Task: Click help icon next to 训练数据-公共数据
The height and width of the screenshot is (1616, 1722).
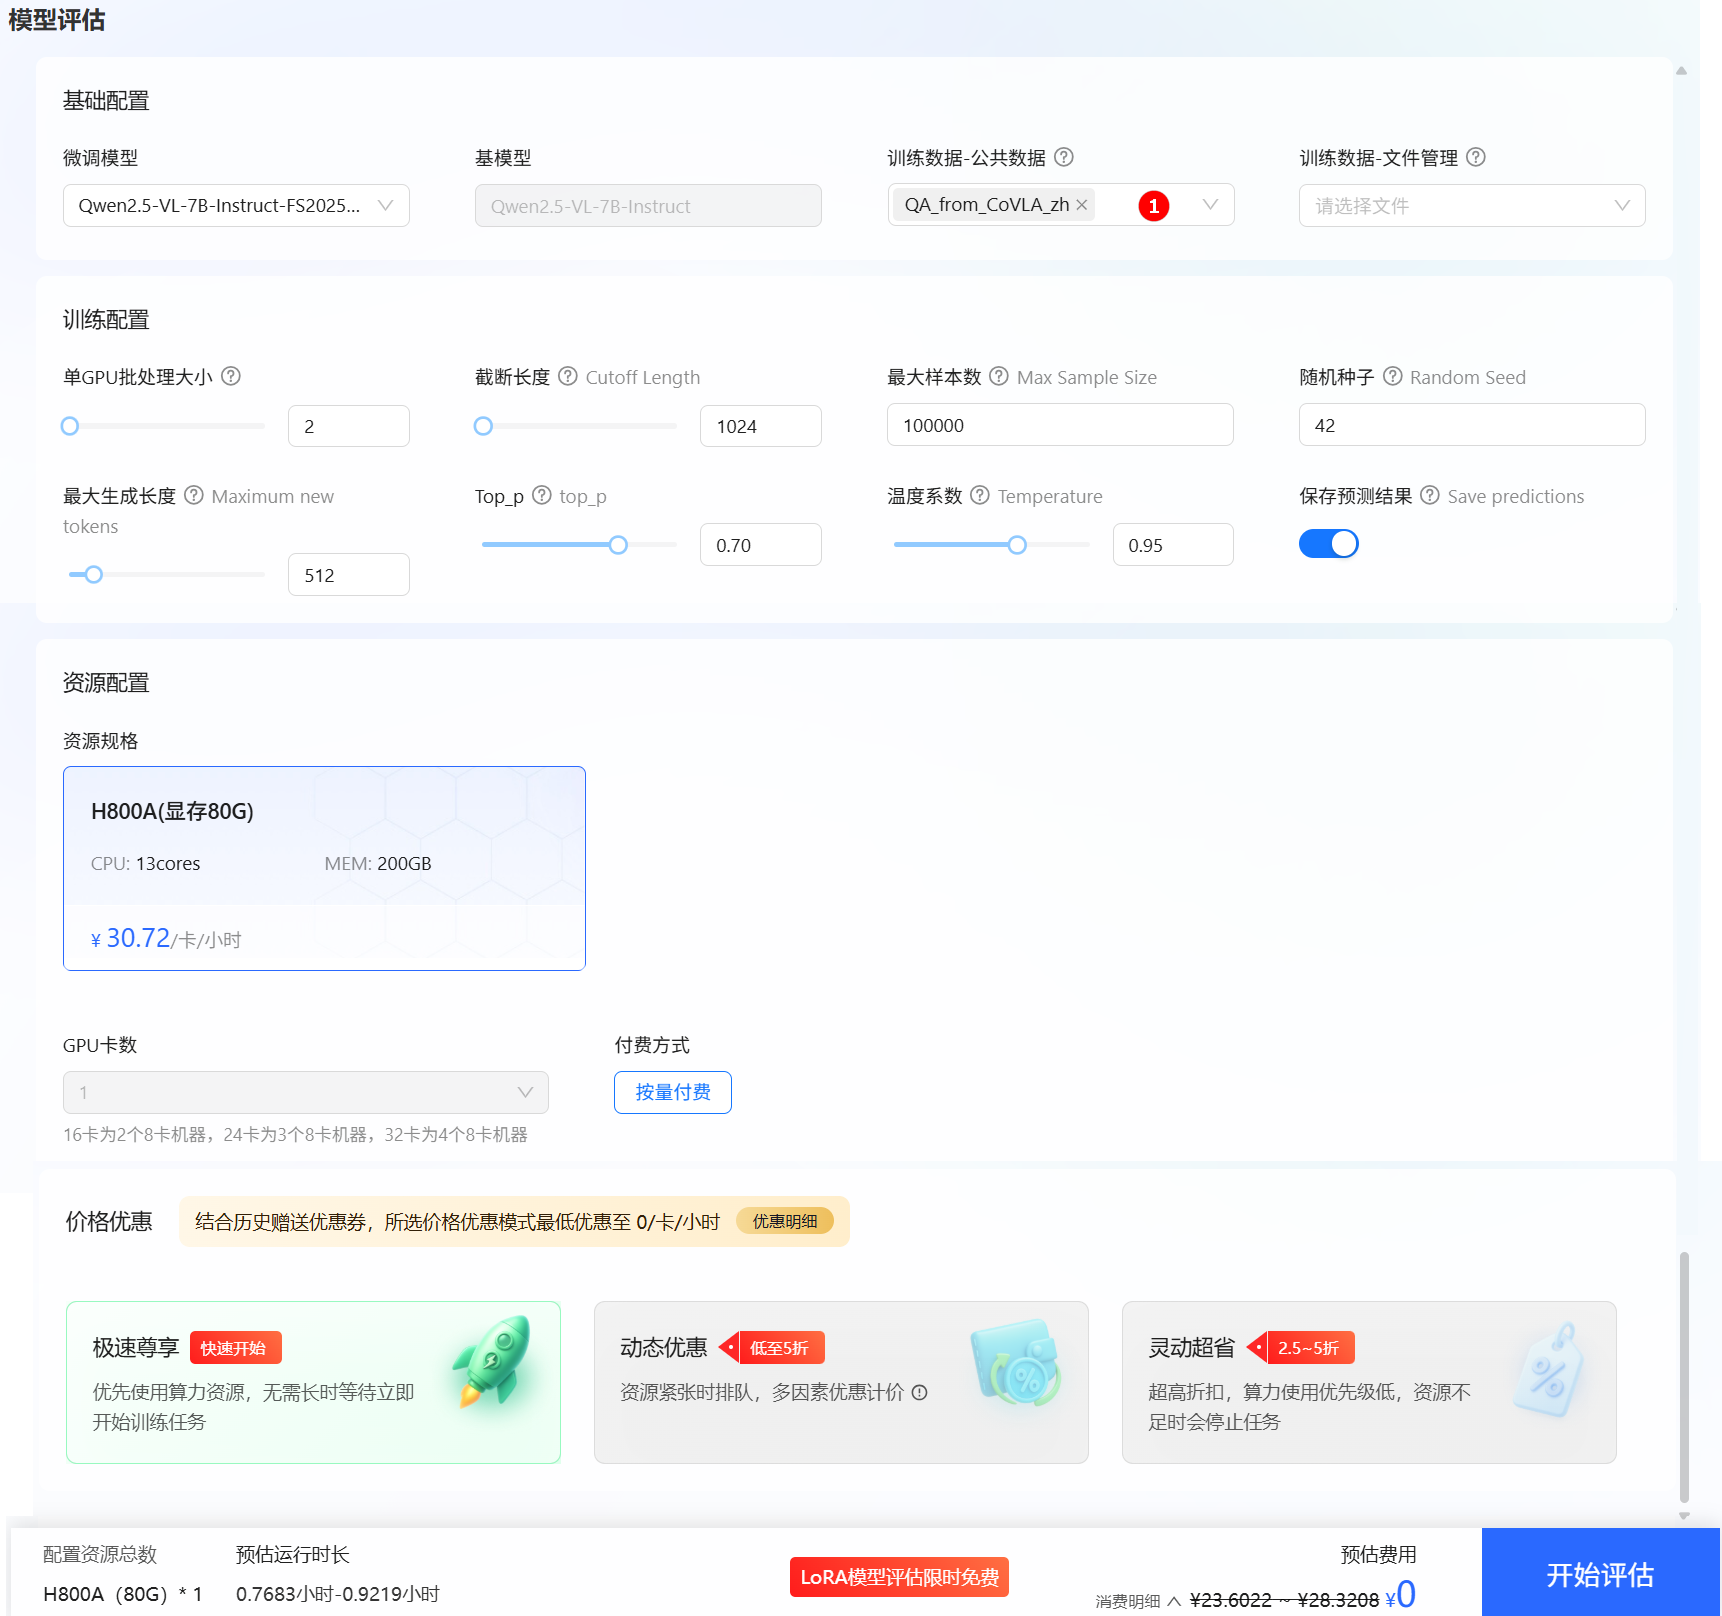Action: coord(1064,157)
